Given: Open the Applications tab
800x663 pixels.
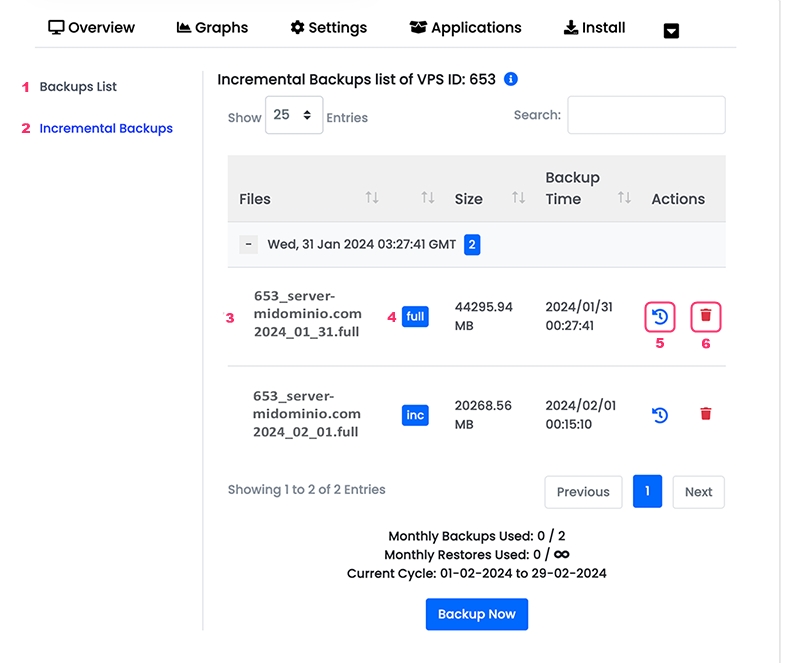Looking at the screenshot, I should point(466,27).
